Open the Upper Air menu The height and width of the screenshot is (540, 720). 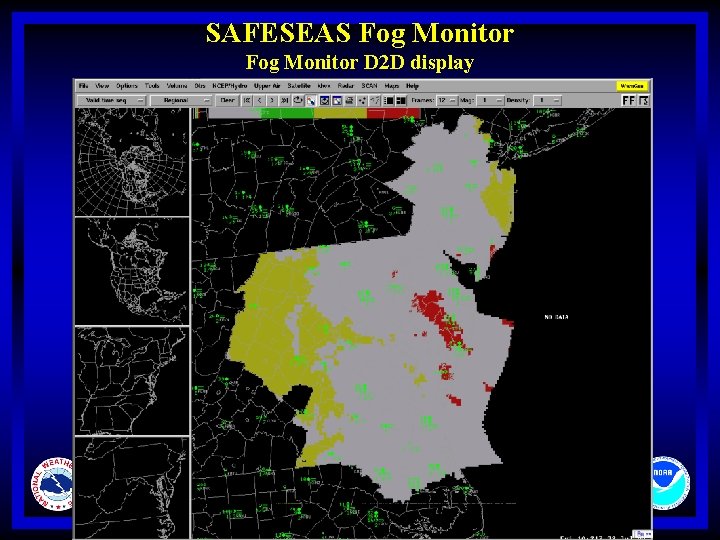pyautogui.click(x=267, y=86)
